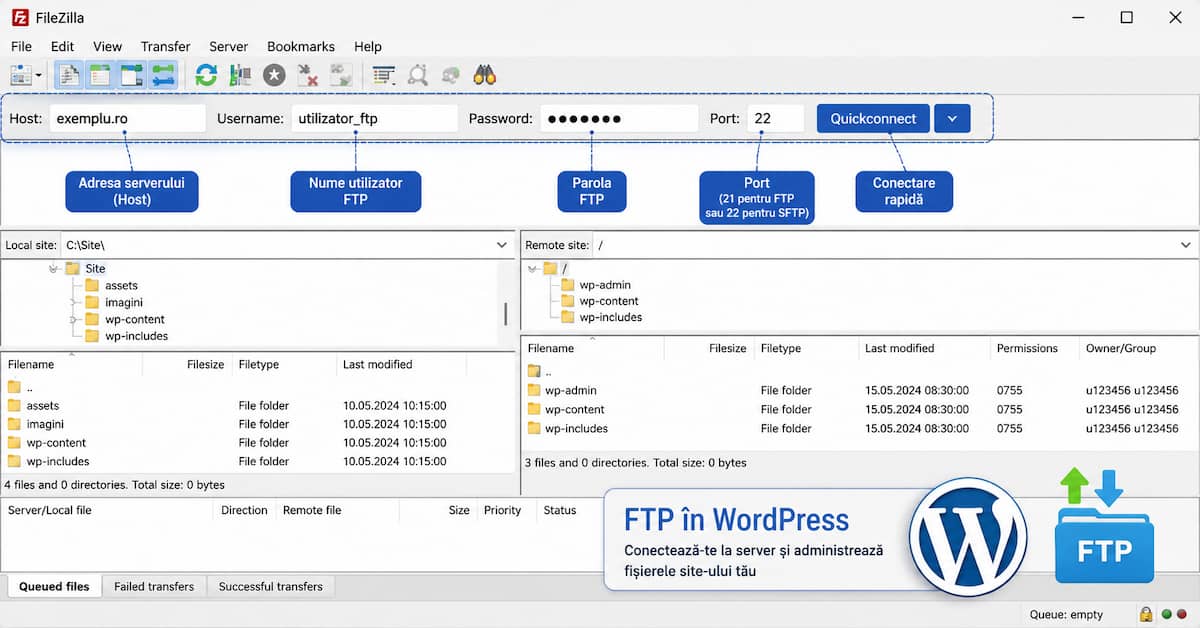The image size is (1200, 628).
Task: Open the Remote site path dropdown
Action: click(1185, 245)
